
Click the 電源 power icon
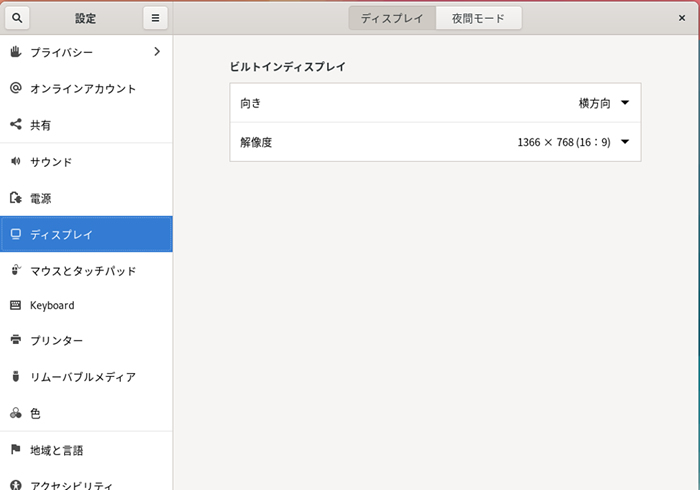click(15, 198)
